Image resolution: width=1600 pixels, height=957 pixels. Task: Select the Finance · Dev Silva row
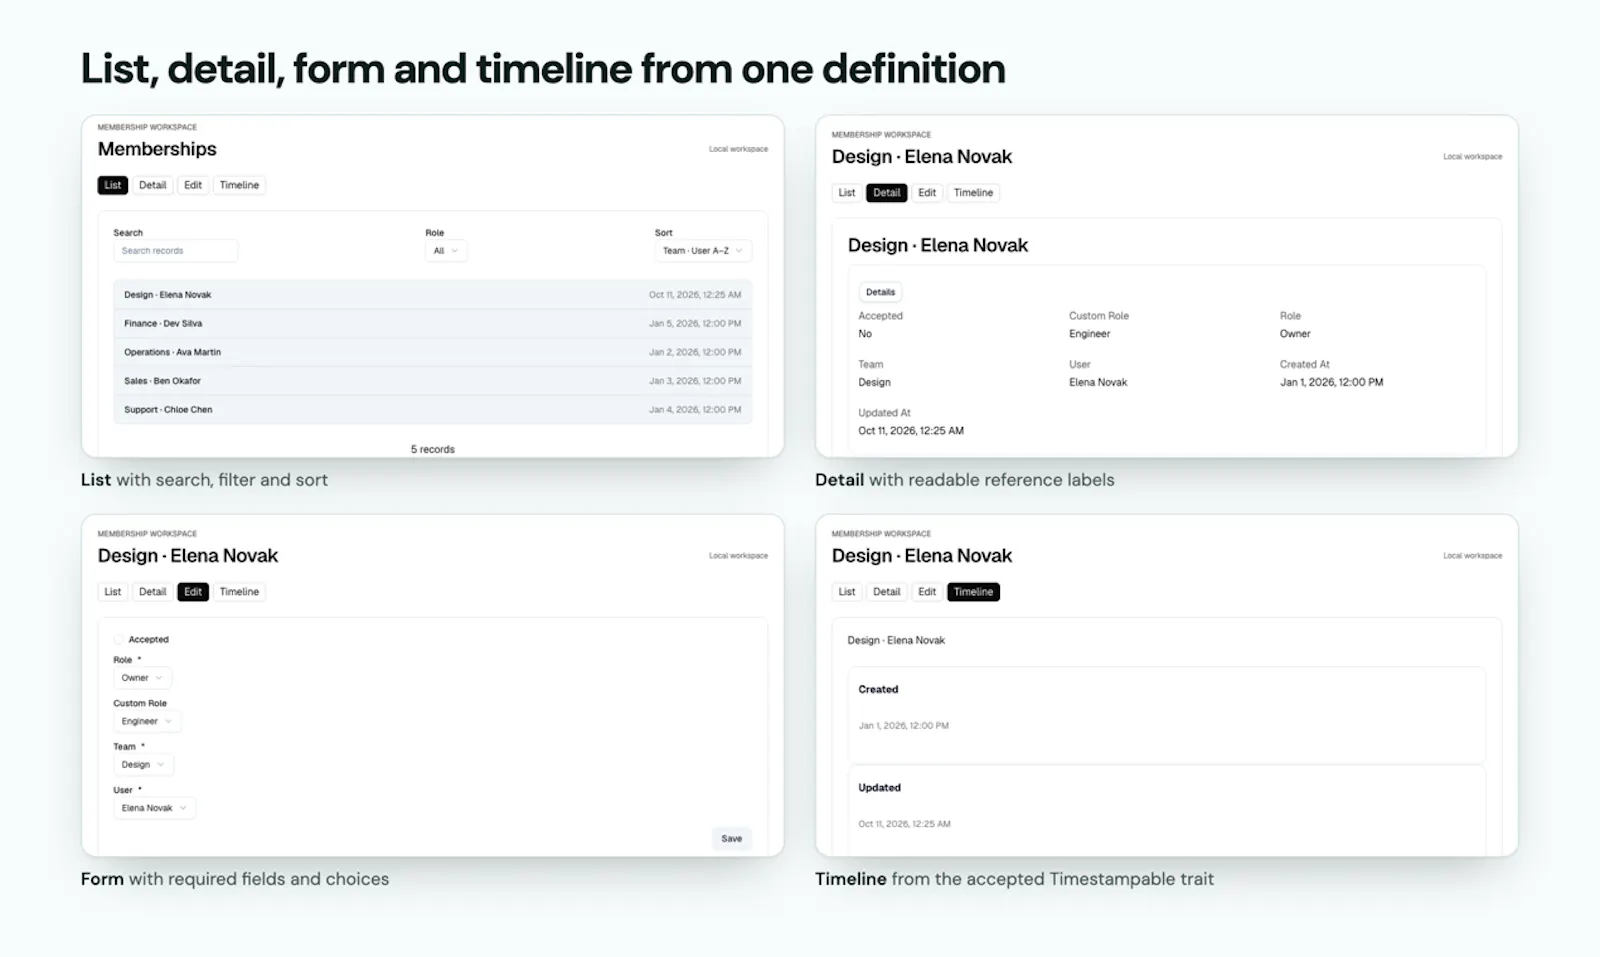click(432, 324)
